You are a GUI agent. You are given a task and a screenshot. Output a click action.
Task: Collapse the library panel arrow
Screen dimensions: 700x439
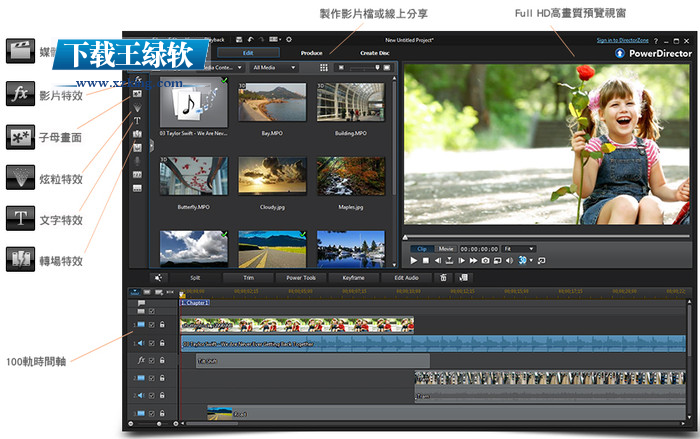click(151, 145)
